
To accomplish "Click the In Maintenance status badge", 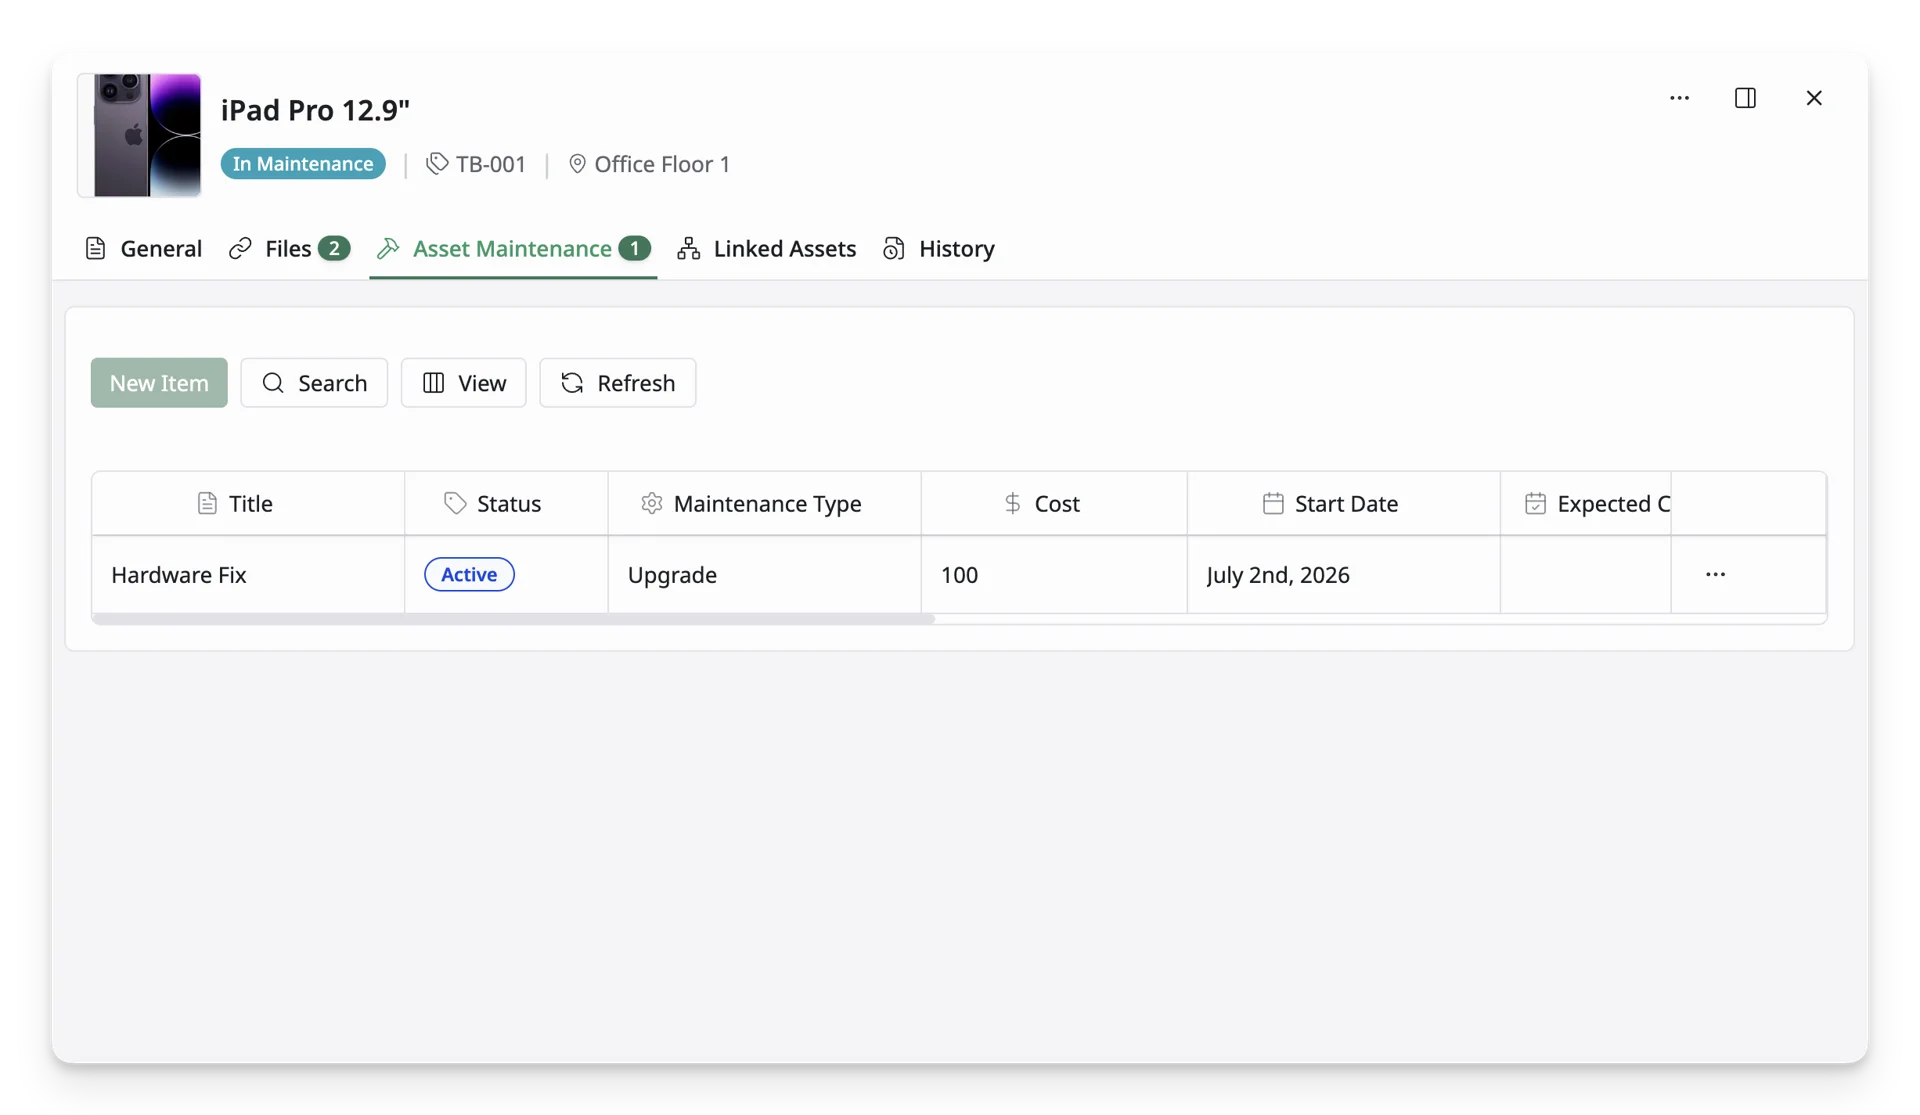I will [303, 163].
